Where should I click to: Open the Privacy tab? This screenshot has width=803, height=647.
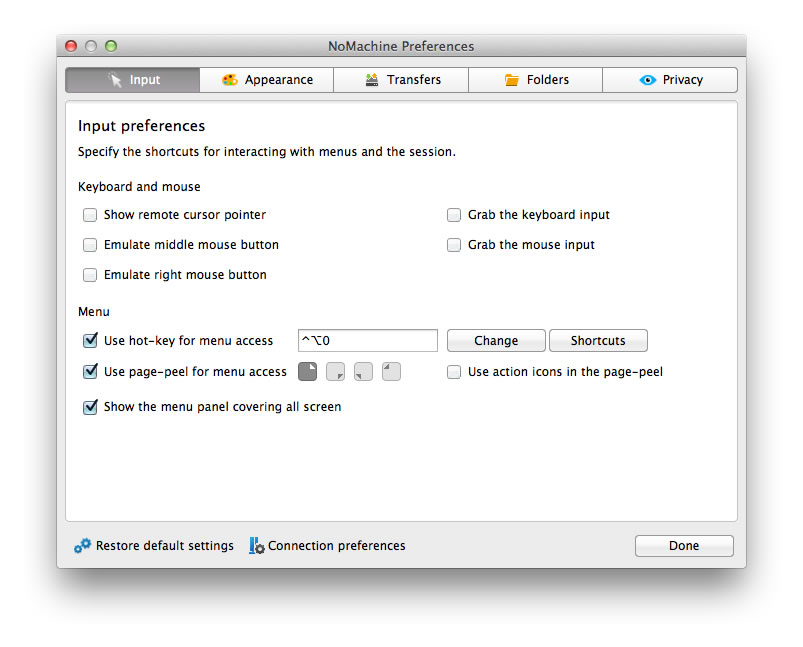pyautogui.click(x=670, y=80)
